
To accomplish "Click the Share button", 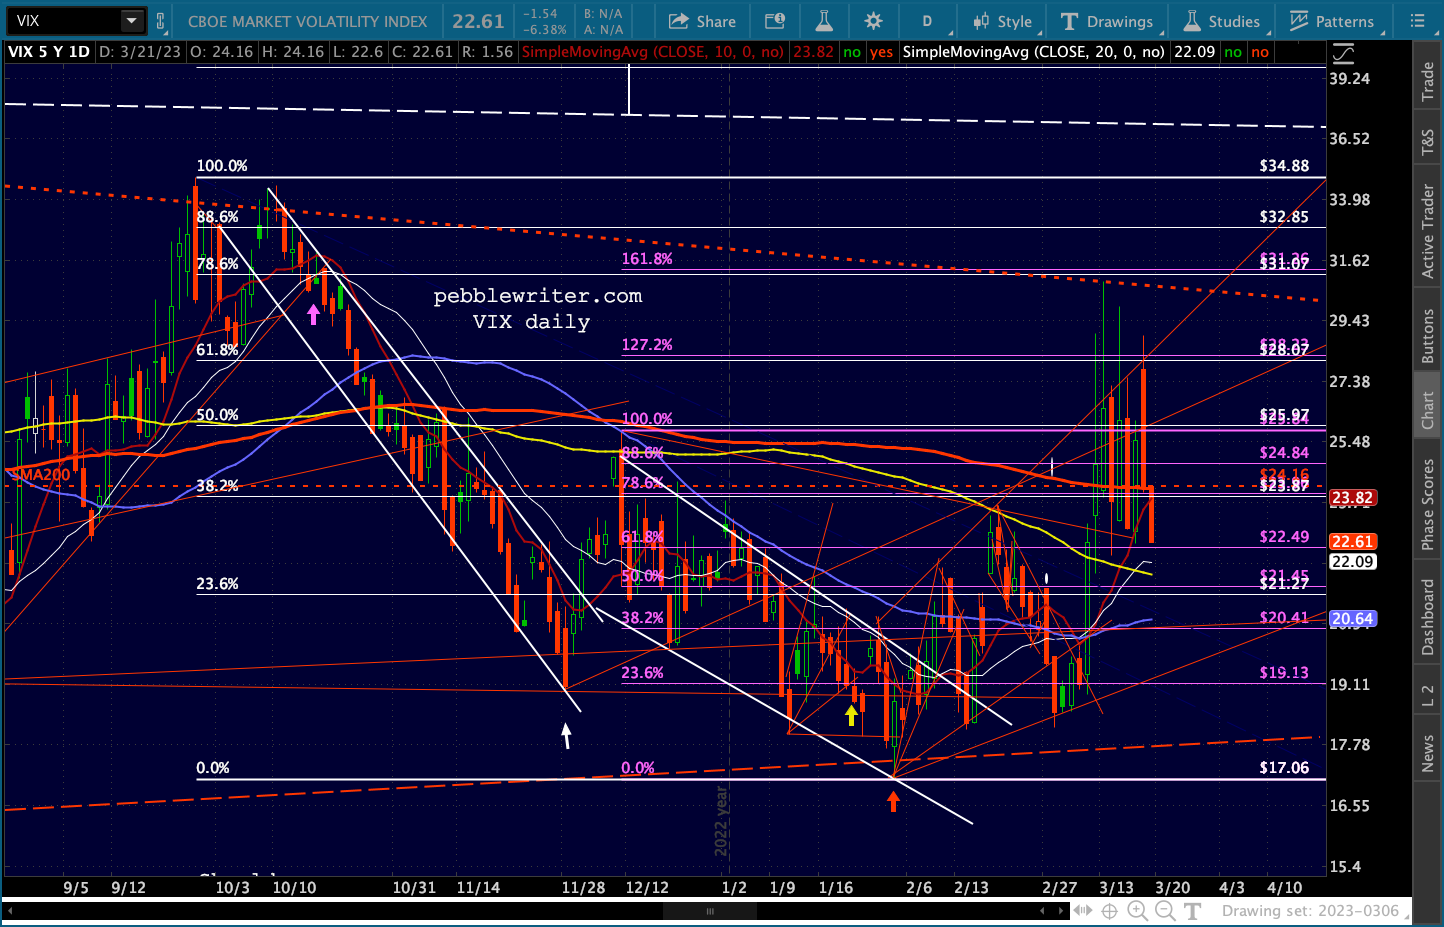I will pyautogui.click(x=702, y=21).
